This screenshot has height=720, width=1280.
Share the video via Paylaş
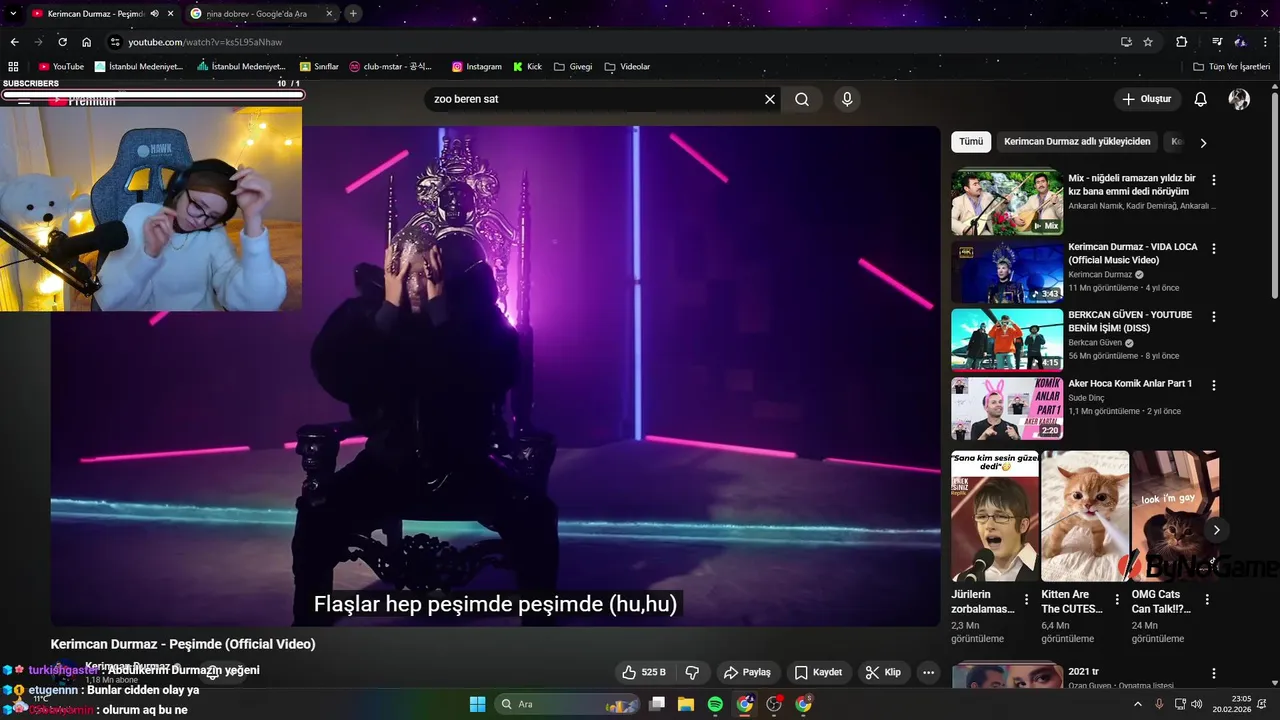(x=747, y=672)
